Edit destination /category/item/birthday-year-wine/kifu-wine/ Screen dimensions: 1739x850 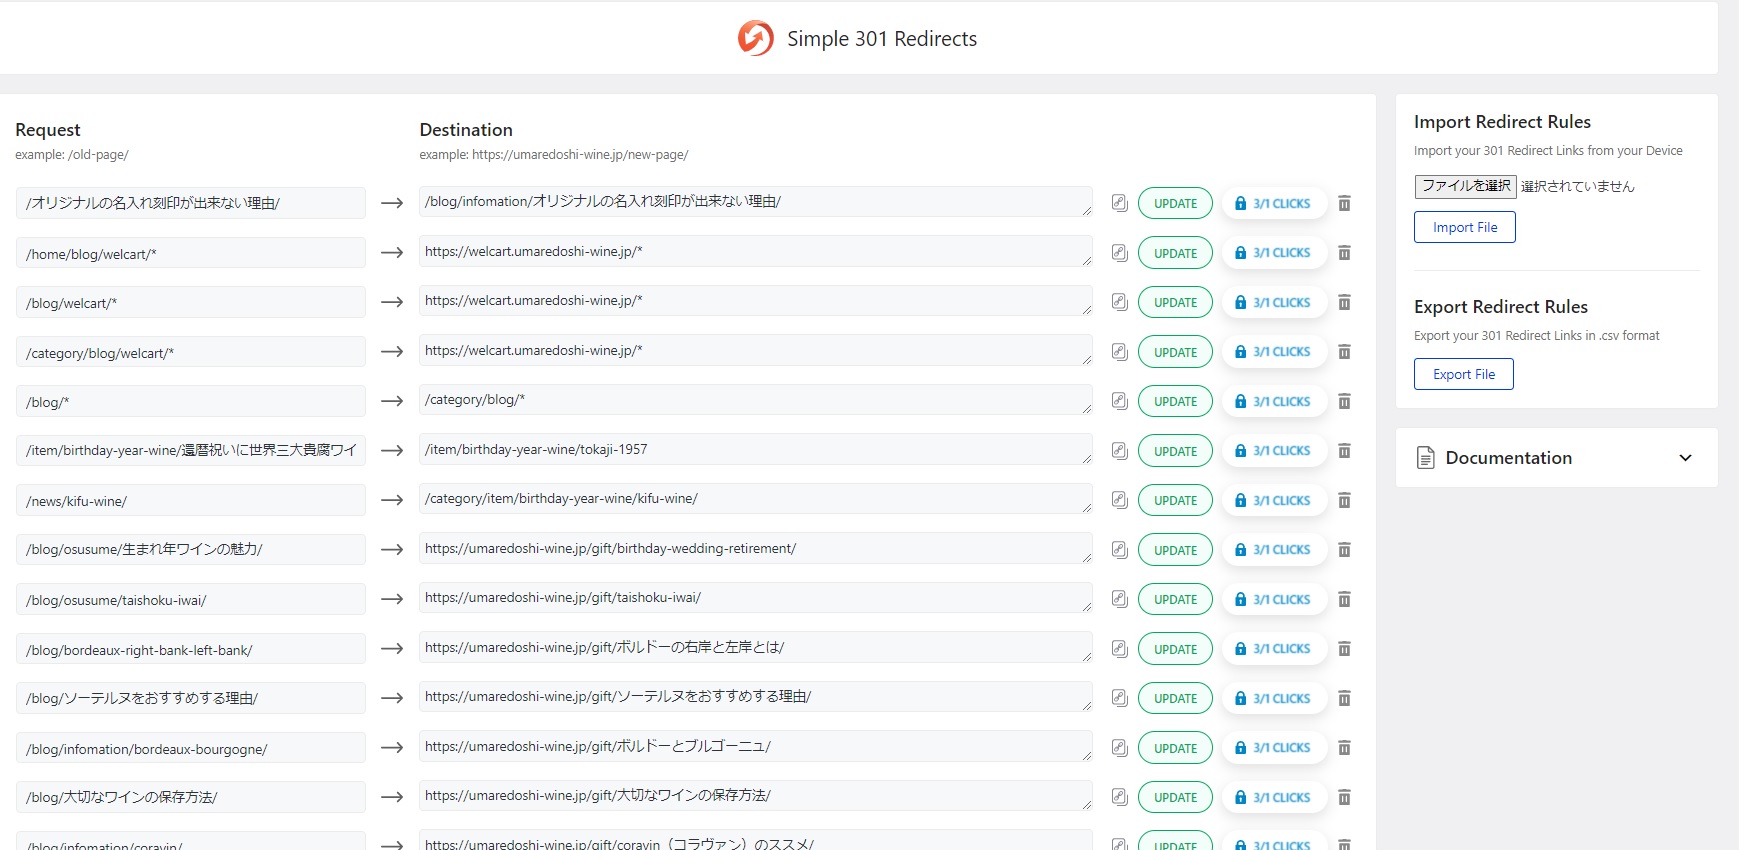pyautogui.click(x=756, y=499)
